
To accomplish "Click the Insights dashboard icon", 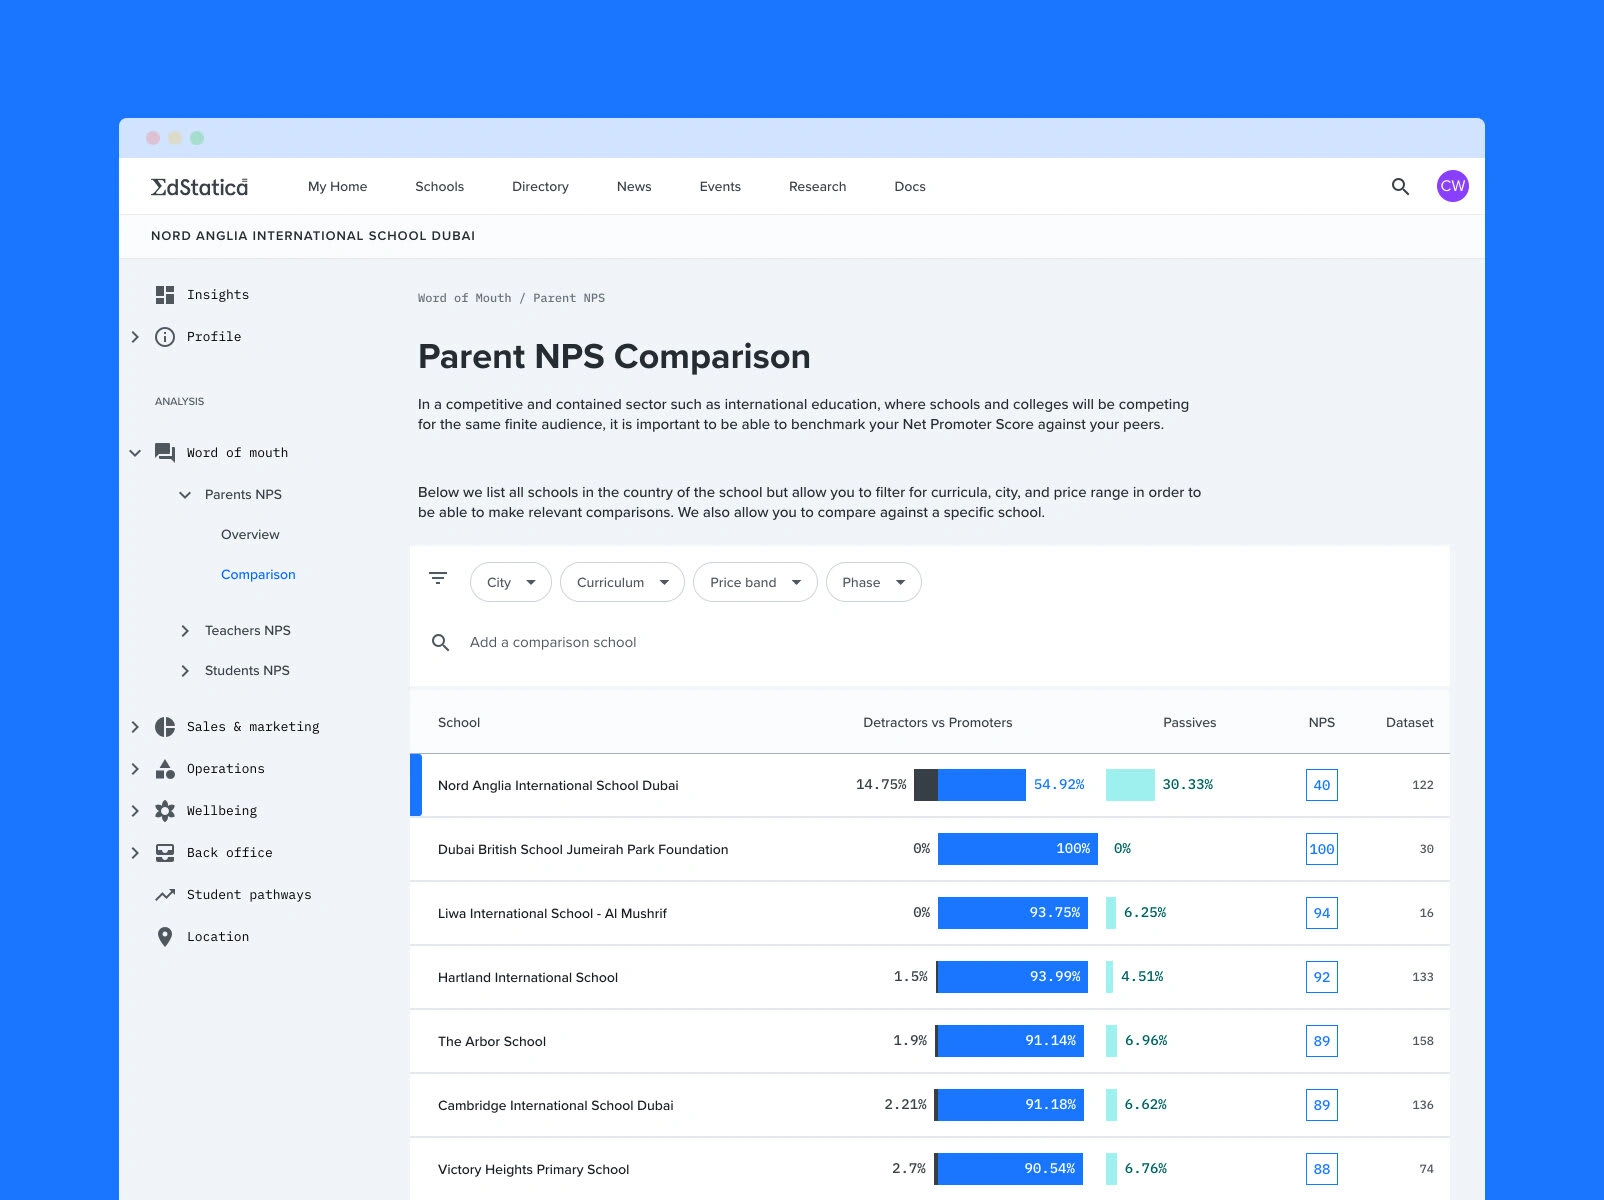I will [165, 295].
